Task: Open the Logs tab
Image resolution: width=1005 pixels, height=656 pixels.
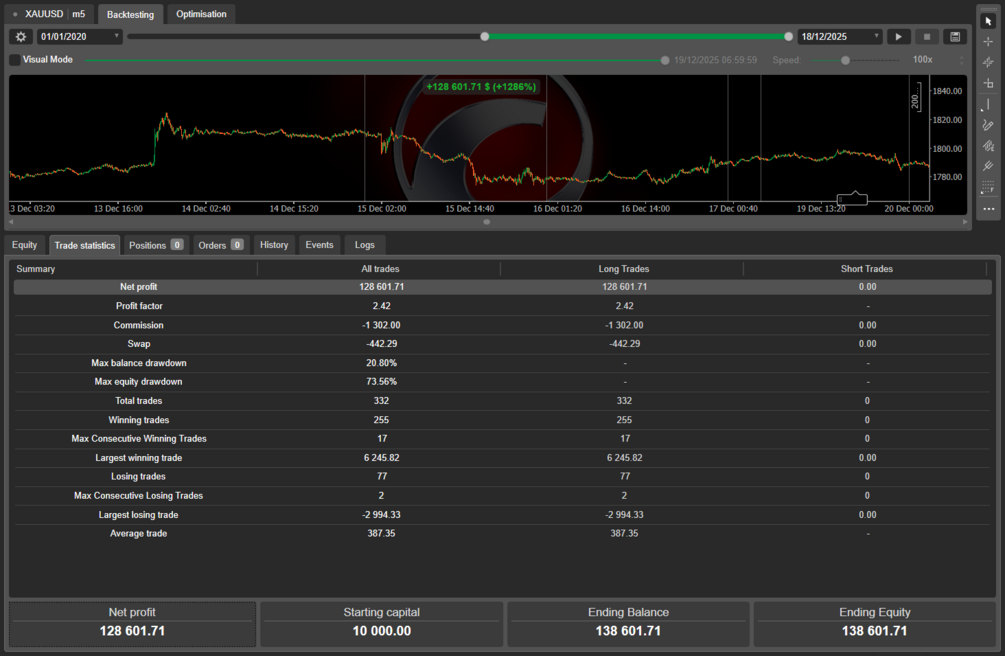Action: (x=365, y=245)
